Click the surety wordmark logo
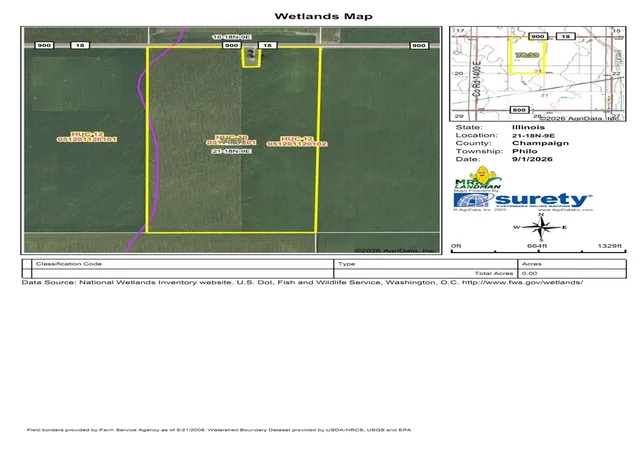 (543, 200)
